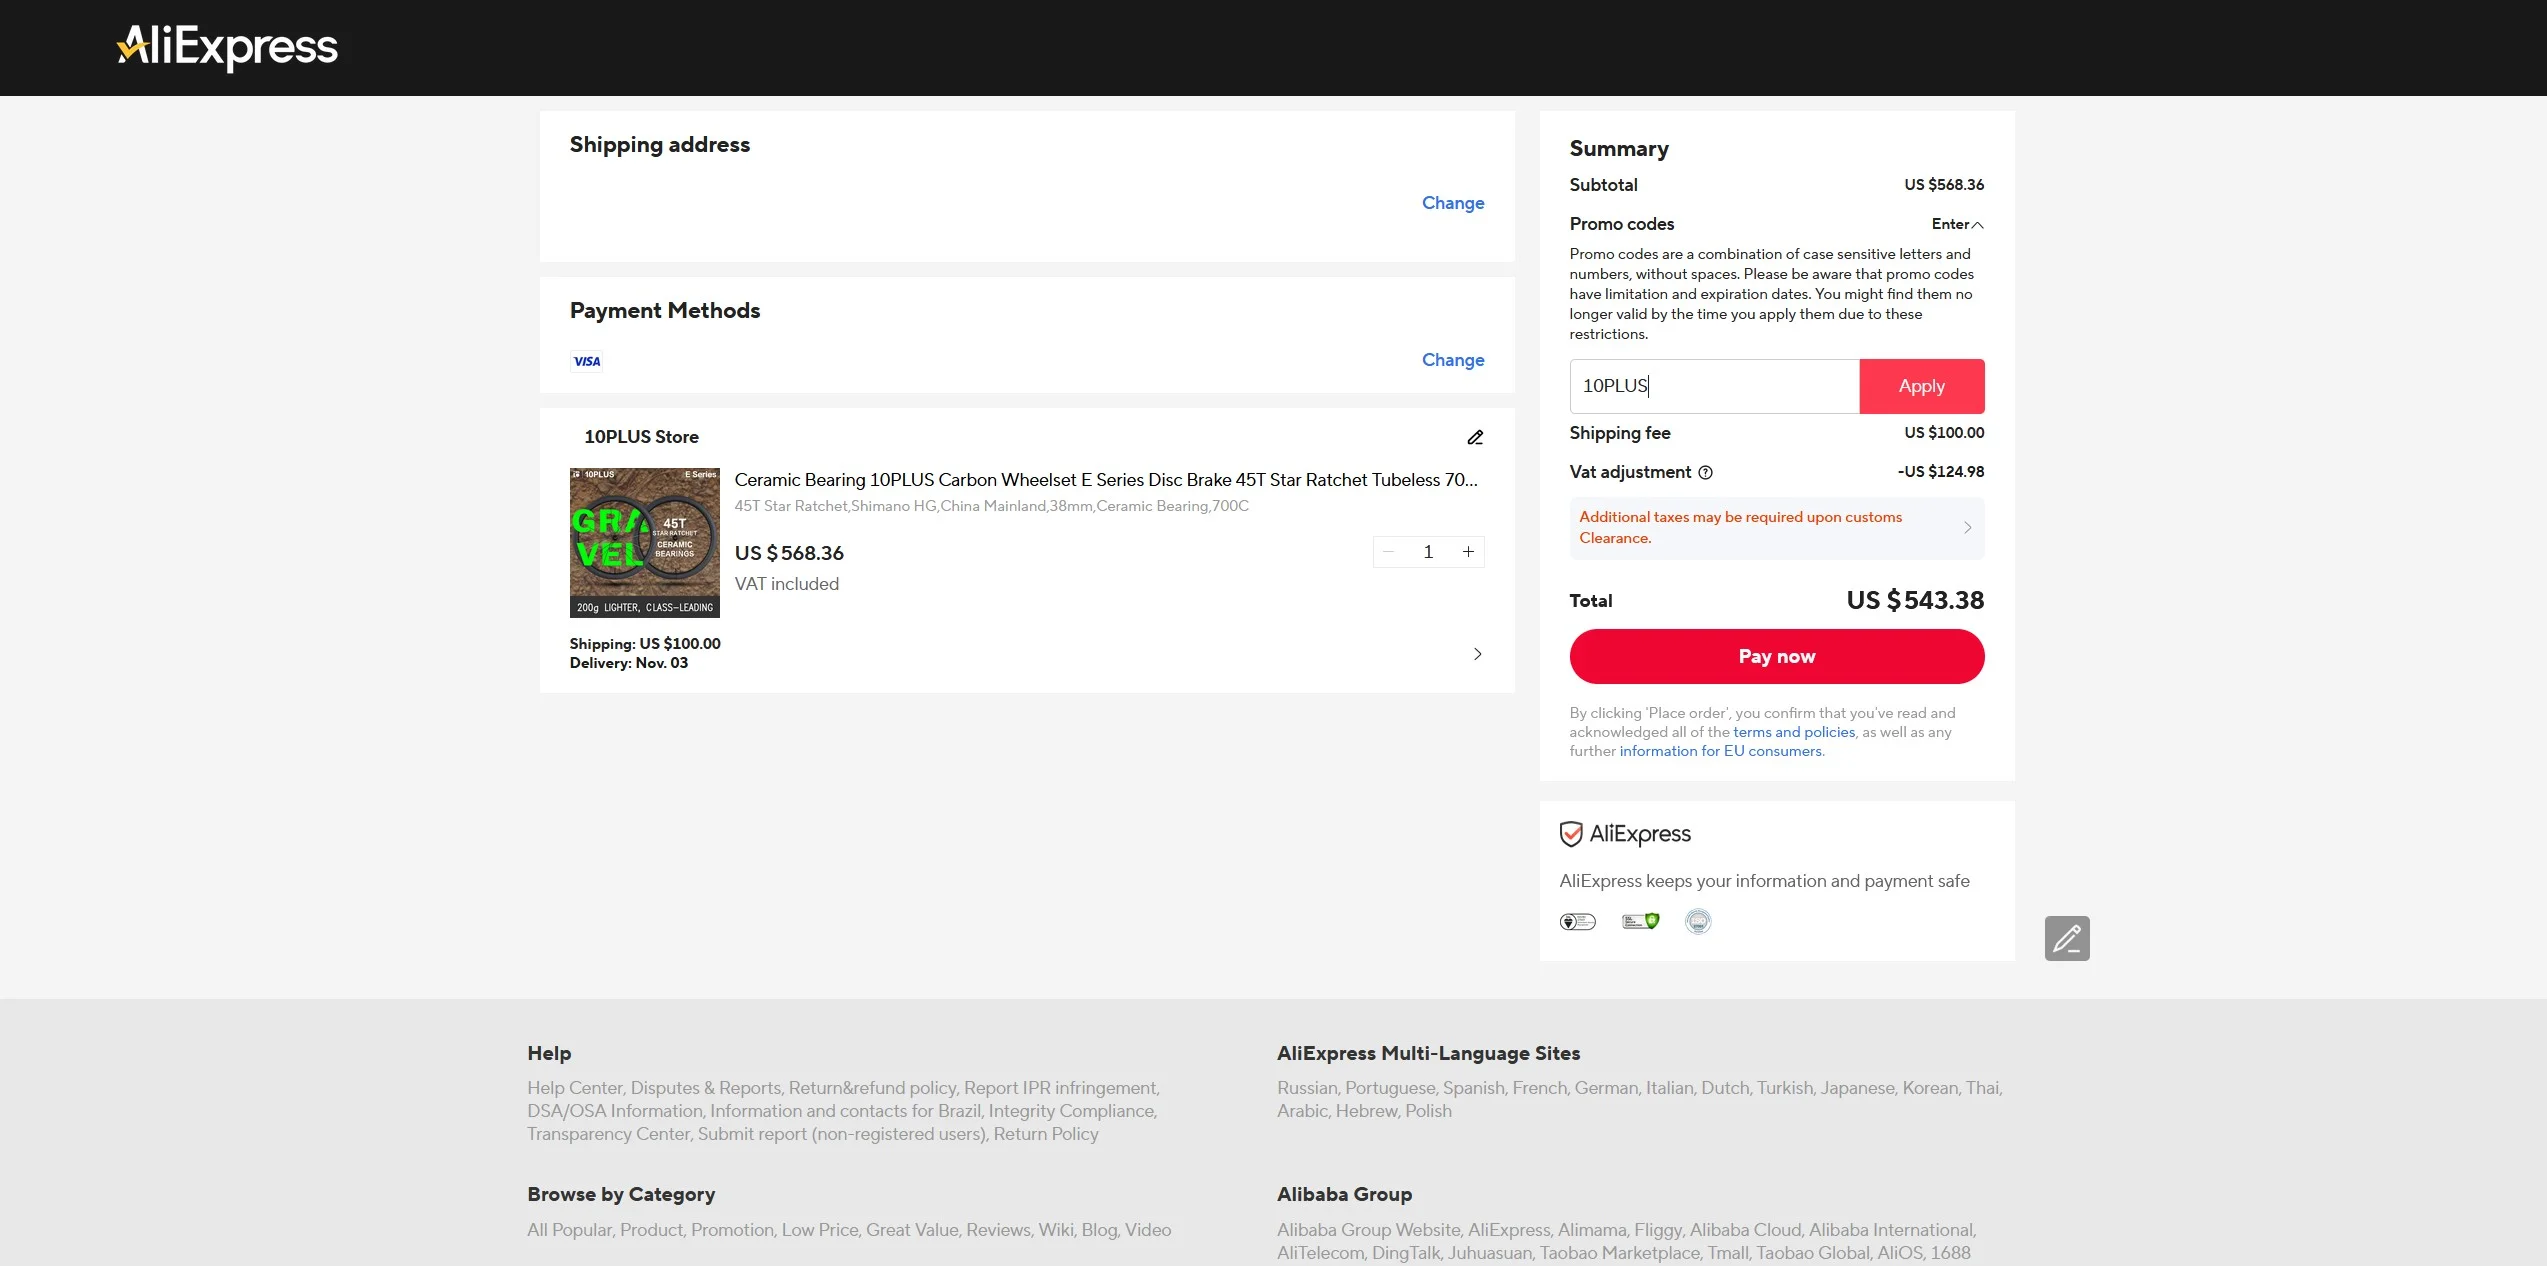Open Alibaba Cloud footer link
This screenshot has height=1266, width=2547.
pyautogui.click(x=1746, y=1230)
